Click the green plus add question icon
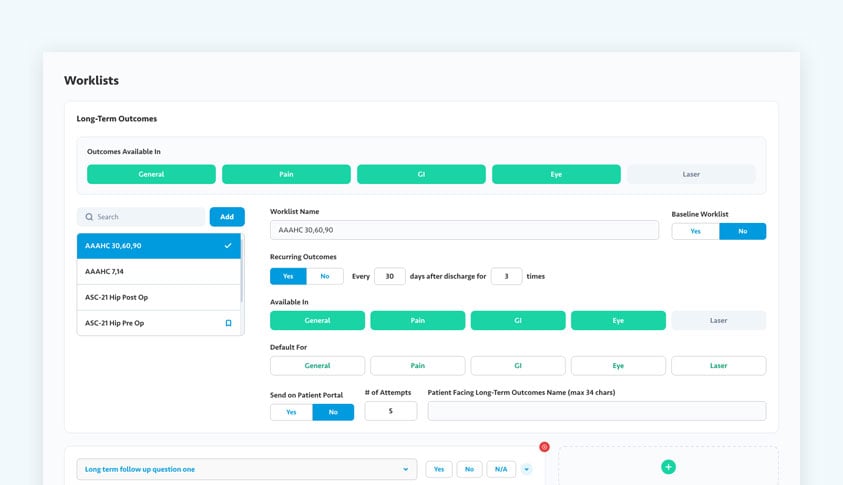 pyautogui.click(x=668, y=467)
